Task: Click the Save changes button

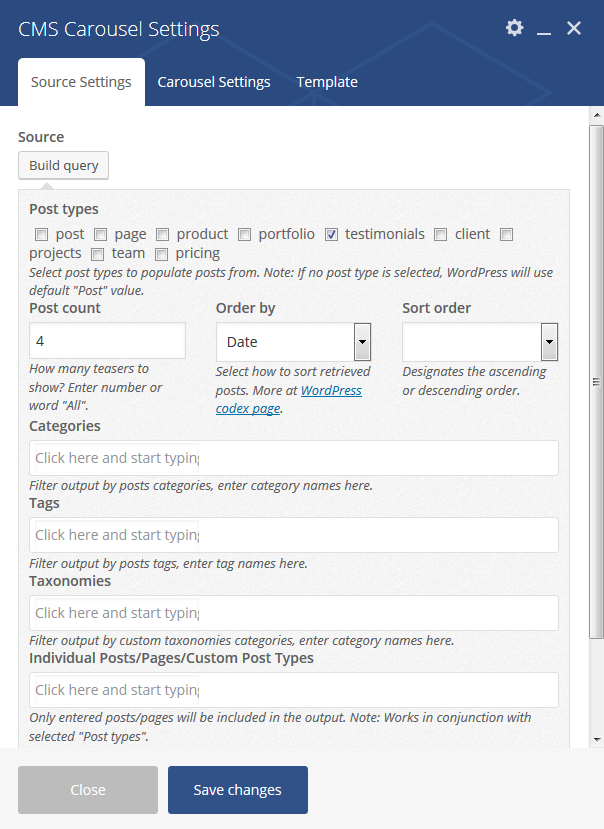Action: pyautogui.click(x=238, y=790)
